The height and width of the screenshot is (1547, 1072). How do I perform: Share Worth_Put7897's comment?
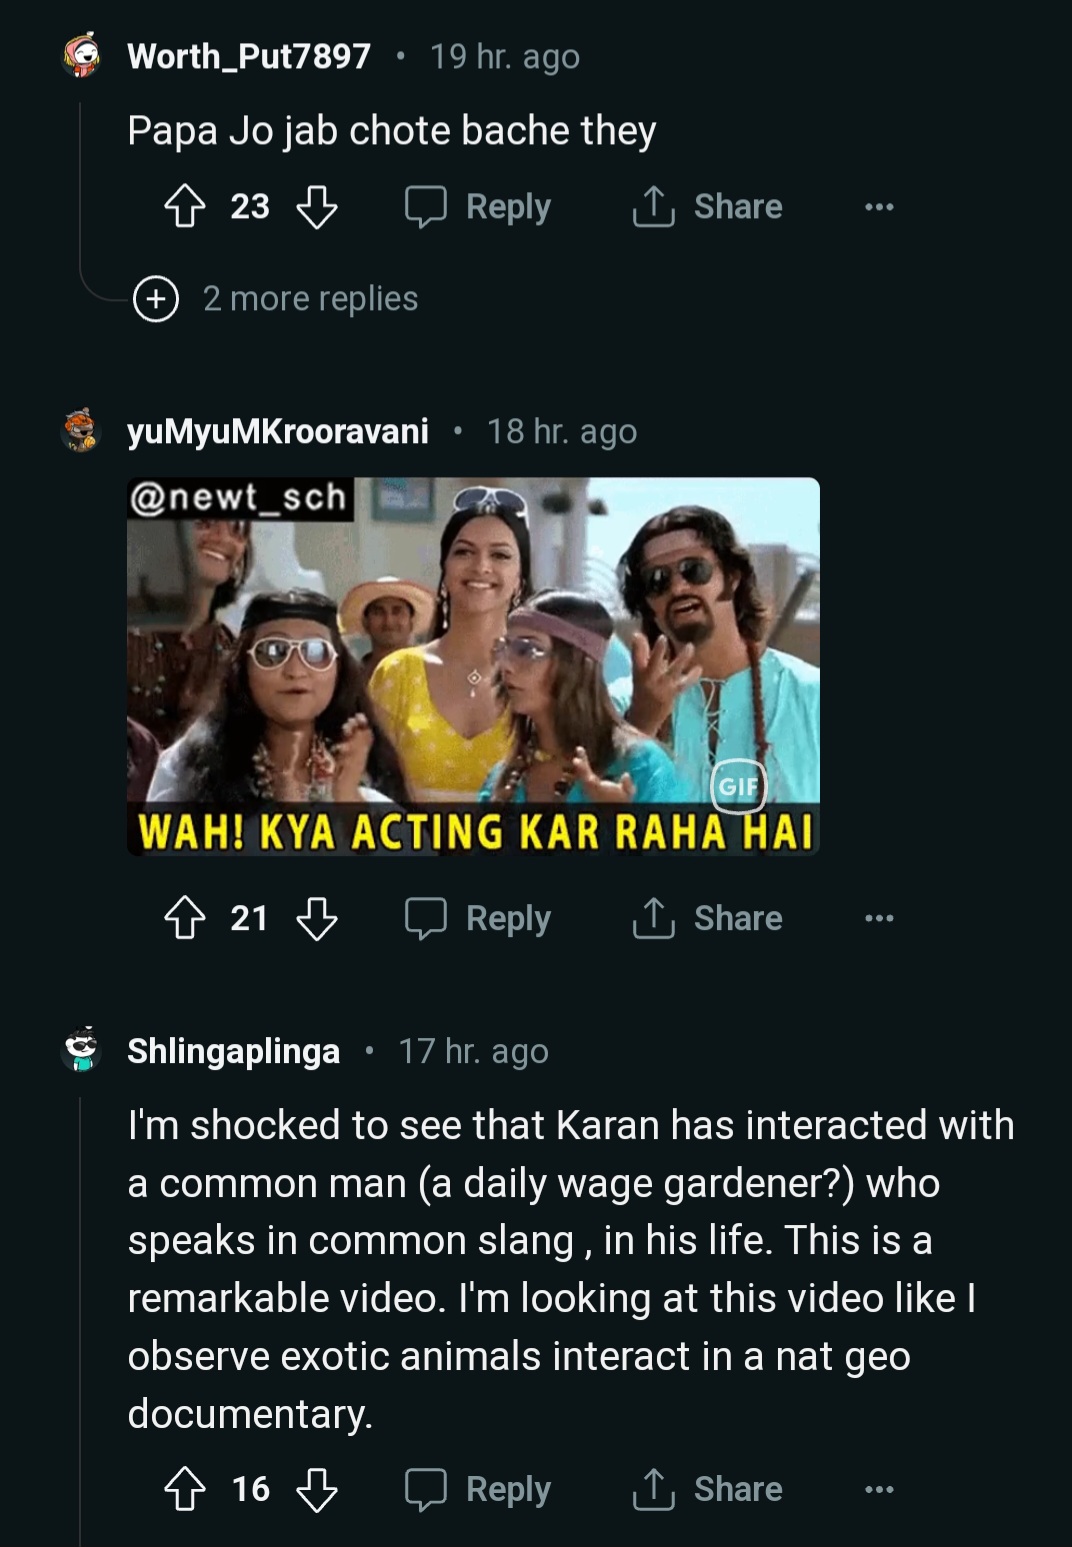pyautogui.click(x=708, y=207)
